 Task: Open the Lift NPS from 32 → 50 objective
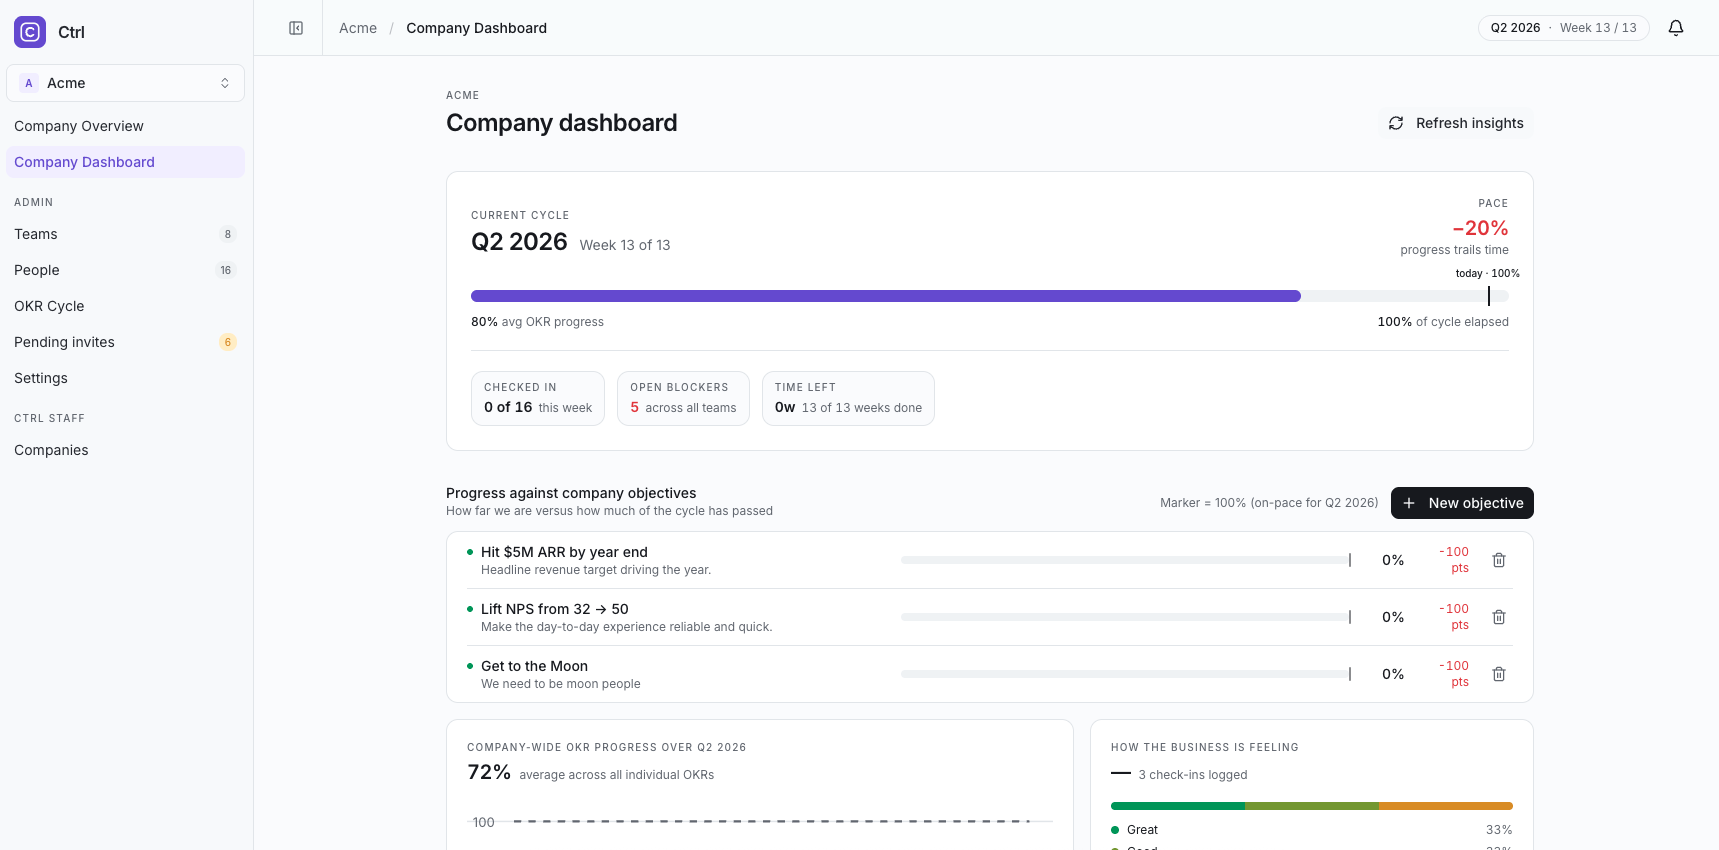click(x=555, y=609)
